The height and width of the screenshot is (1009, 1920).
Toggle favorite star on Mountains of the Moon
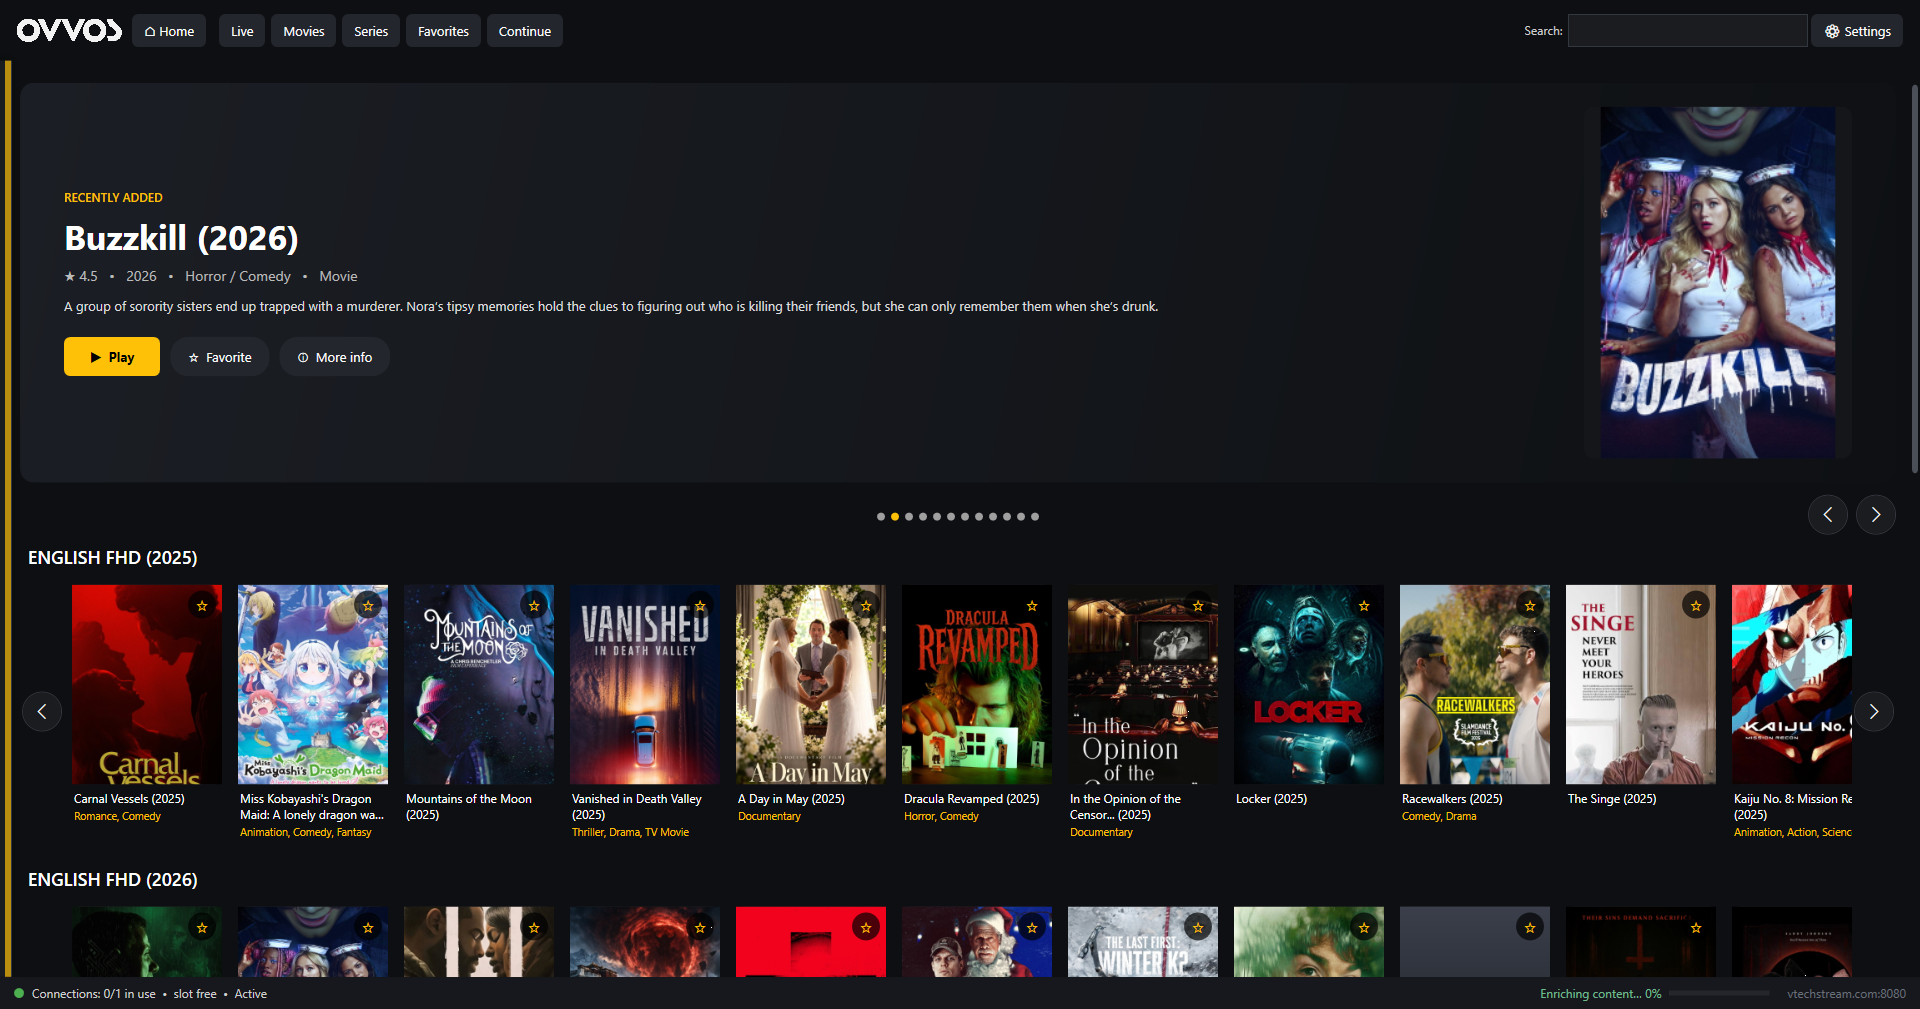(x=534, y=606)
